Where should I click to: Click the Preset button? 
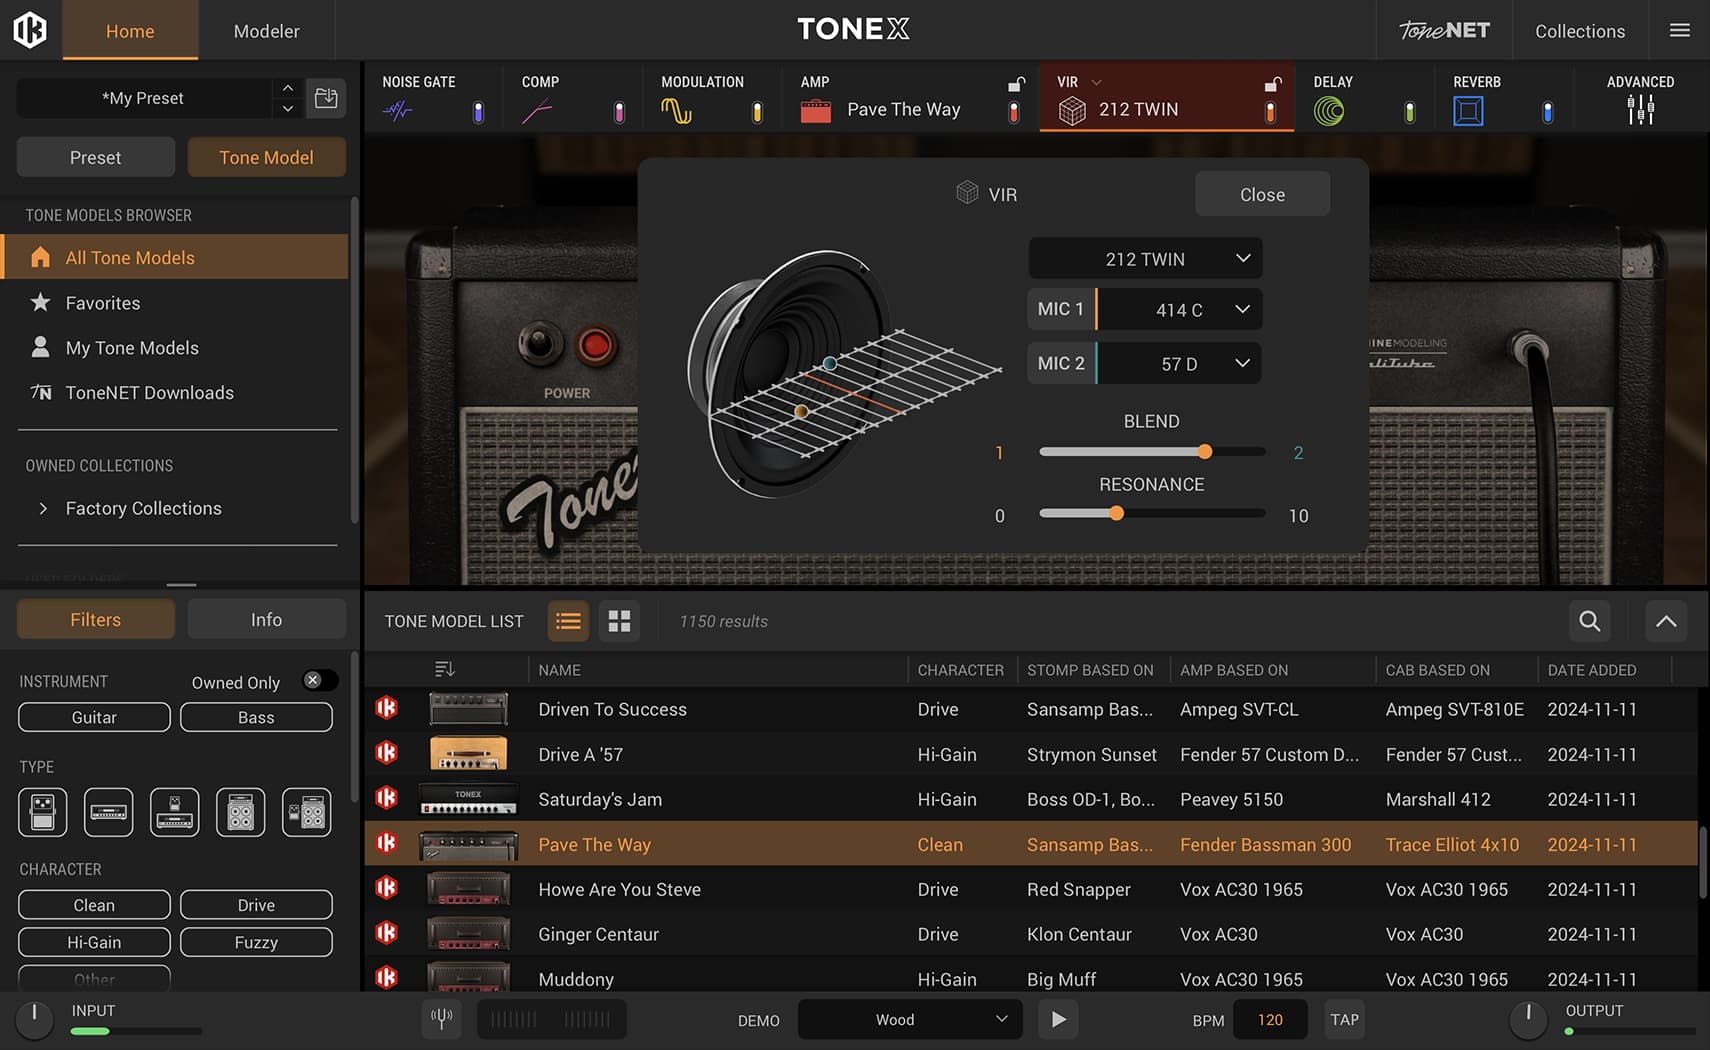[95, 157]
